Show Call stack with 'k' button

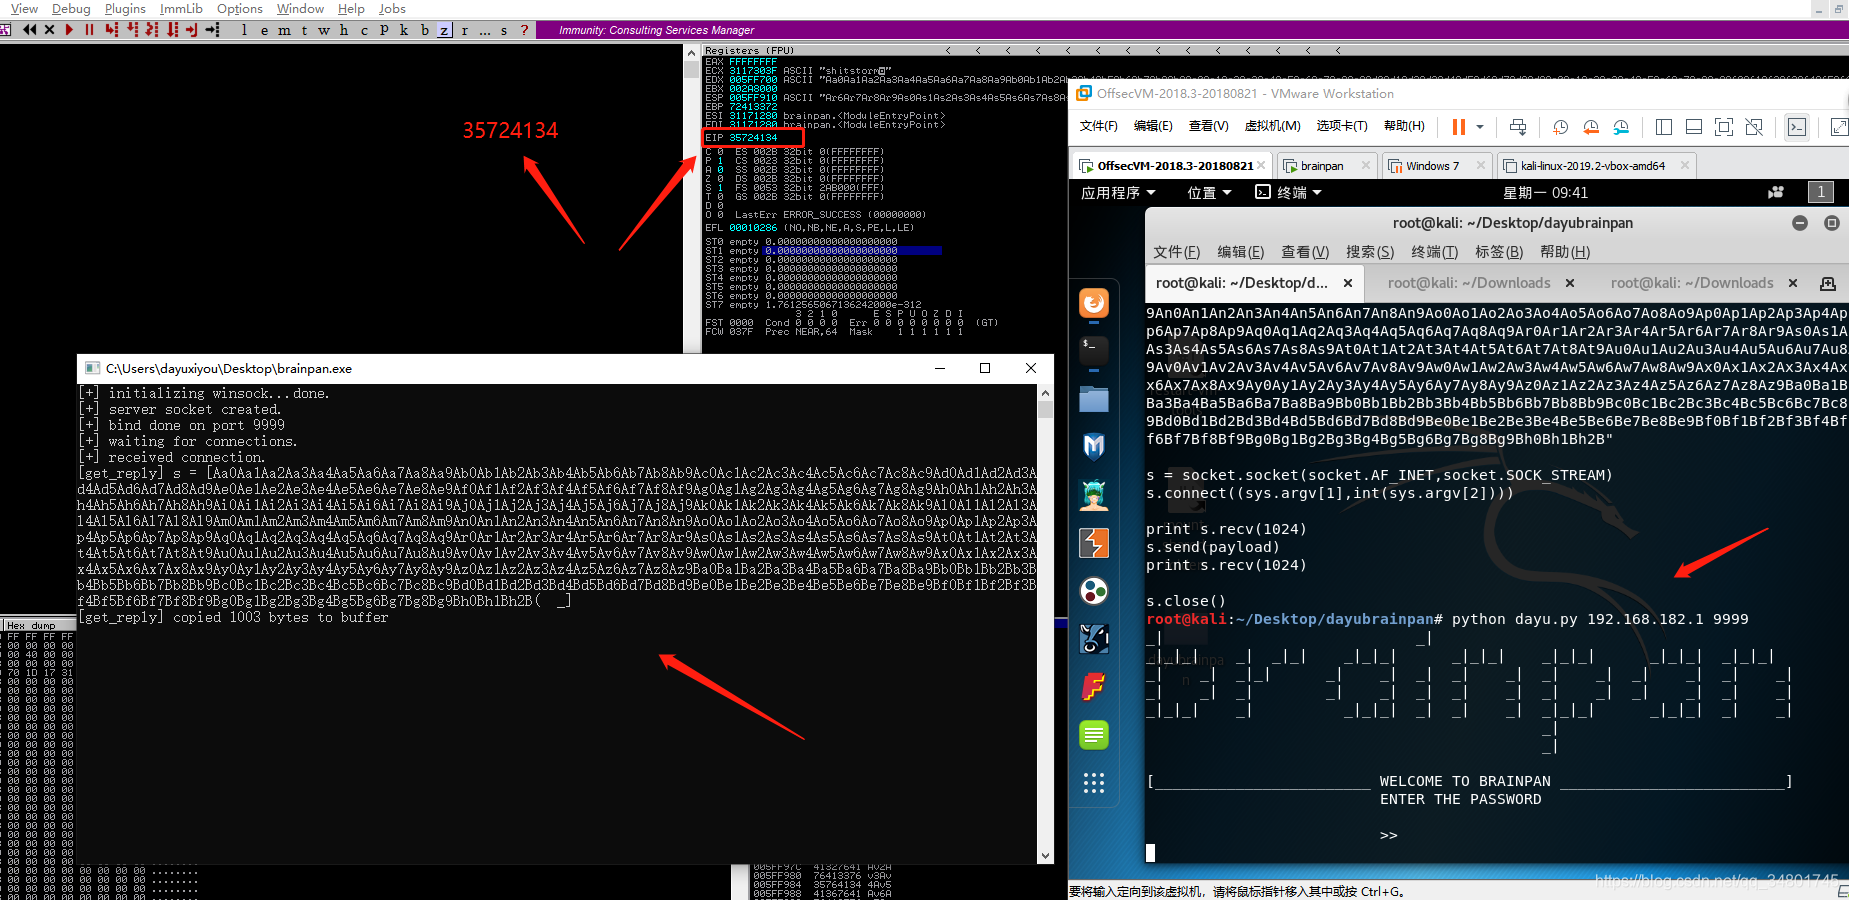click(x=404, y=30)
